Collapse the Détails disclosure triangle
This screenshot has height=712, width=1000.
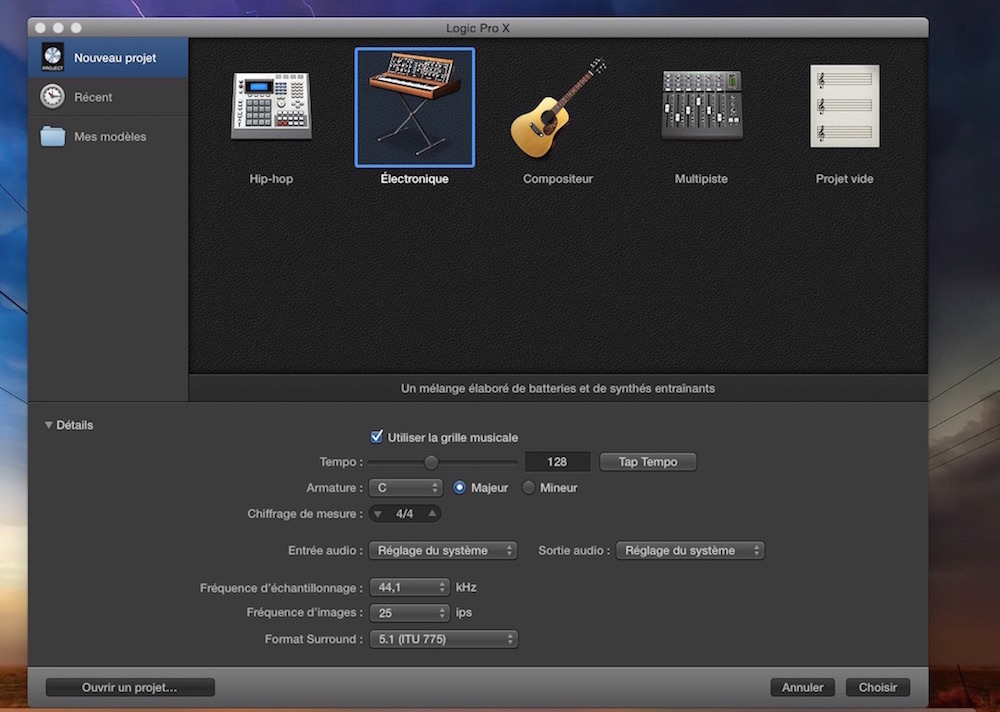(48, 425)
